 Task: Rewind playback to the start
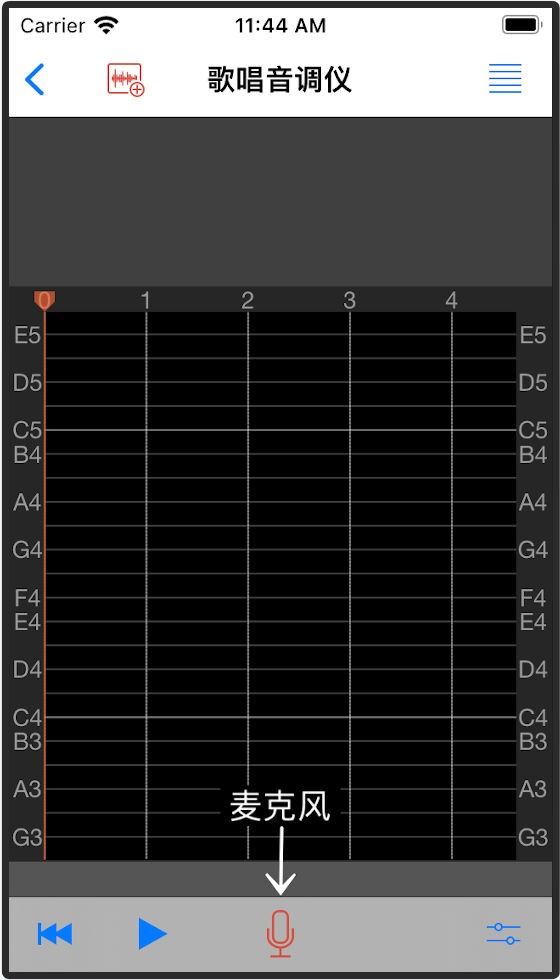pyautogui.click(x=55, y=934)
